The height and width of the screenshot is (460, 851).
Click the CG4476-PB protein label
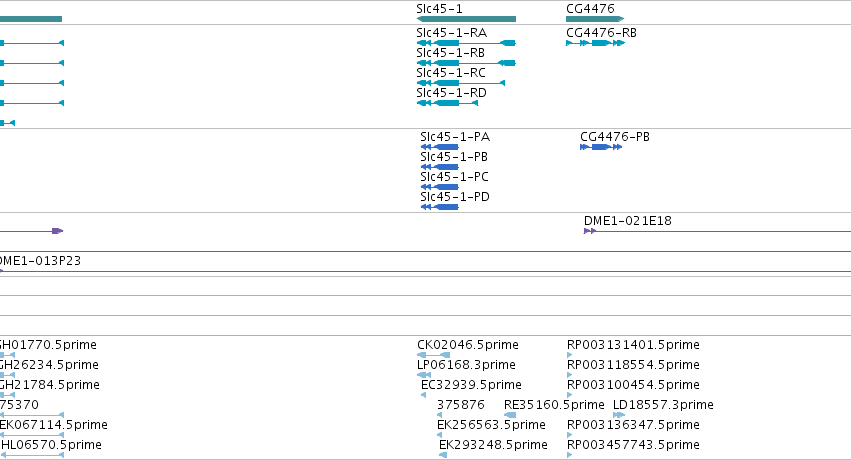tap(615, 137)
